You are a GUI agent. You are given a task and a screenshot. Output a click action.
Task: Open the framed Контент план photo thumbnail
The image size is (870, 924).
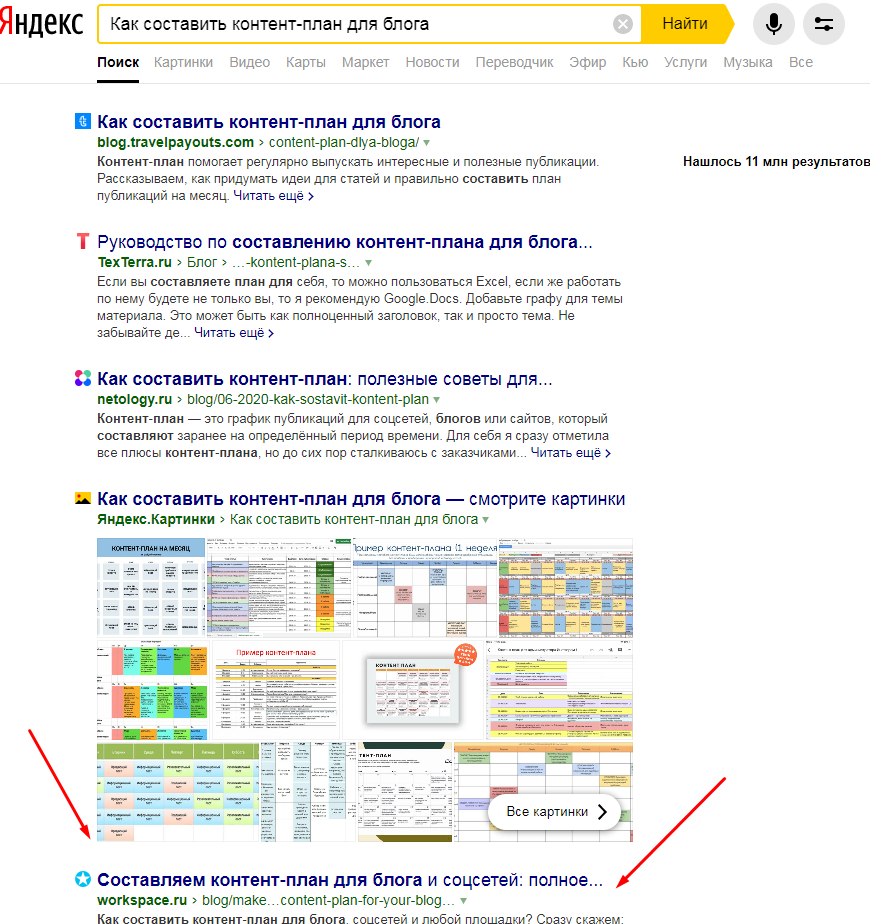coord(414,689)
